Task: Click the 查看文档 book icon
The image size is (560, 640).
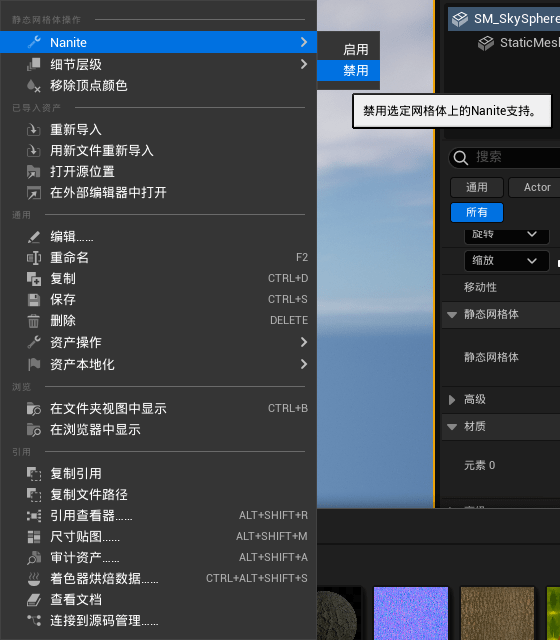Action: 34,600
